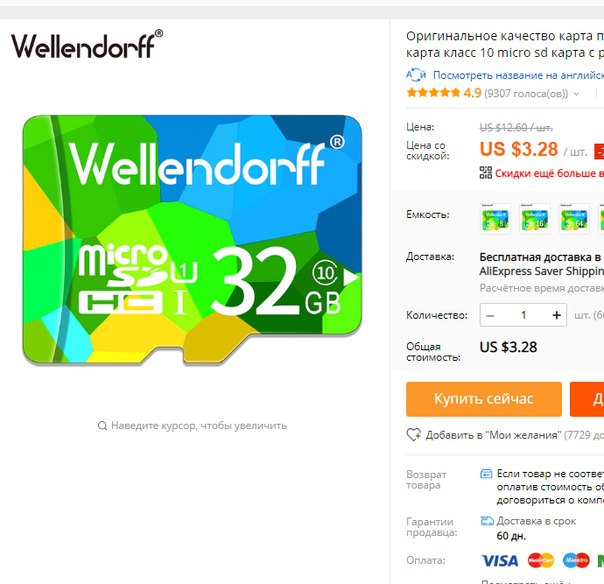The height and width of the screenshot is (584, 604).
Task: Click the Купить сейчас button
Action: click(x=484, y=399)
